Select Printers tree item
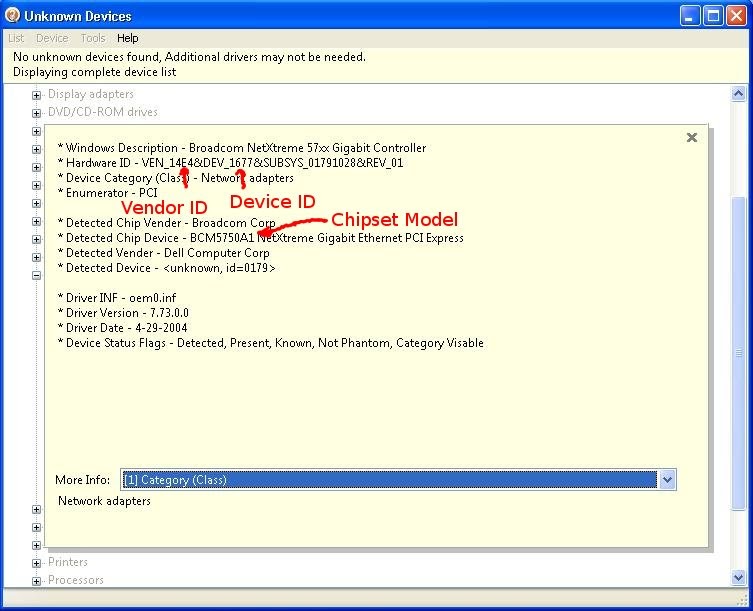 (68, 562)
